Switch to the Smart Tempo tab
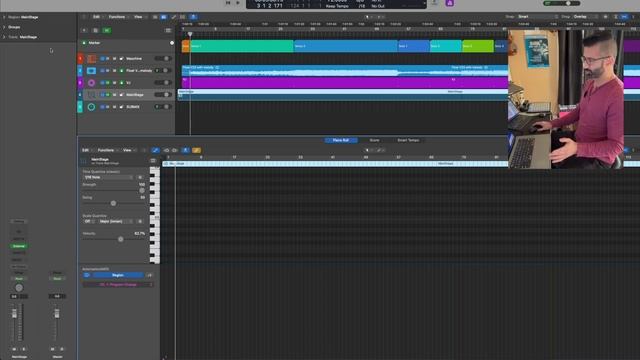 tap(408, 140)
